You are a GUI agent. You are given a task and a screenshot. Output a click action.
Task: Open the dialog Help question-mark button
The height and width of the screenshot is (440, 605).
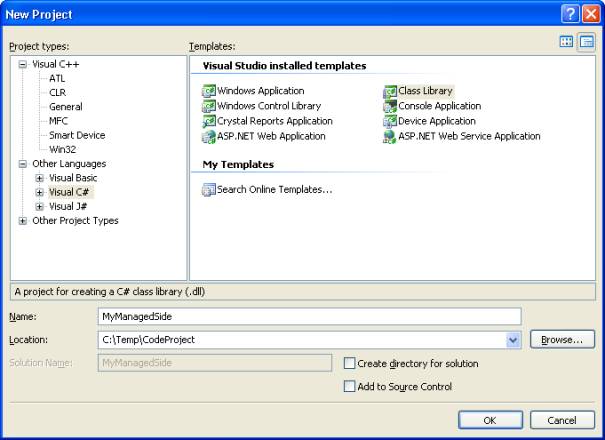(x=570, y=14)
